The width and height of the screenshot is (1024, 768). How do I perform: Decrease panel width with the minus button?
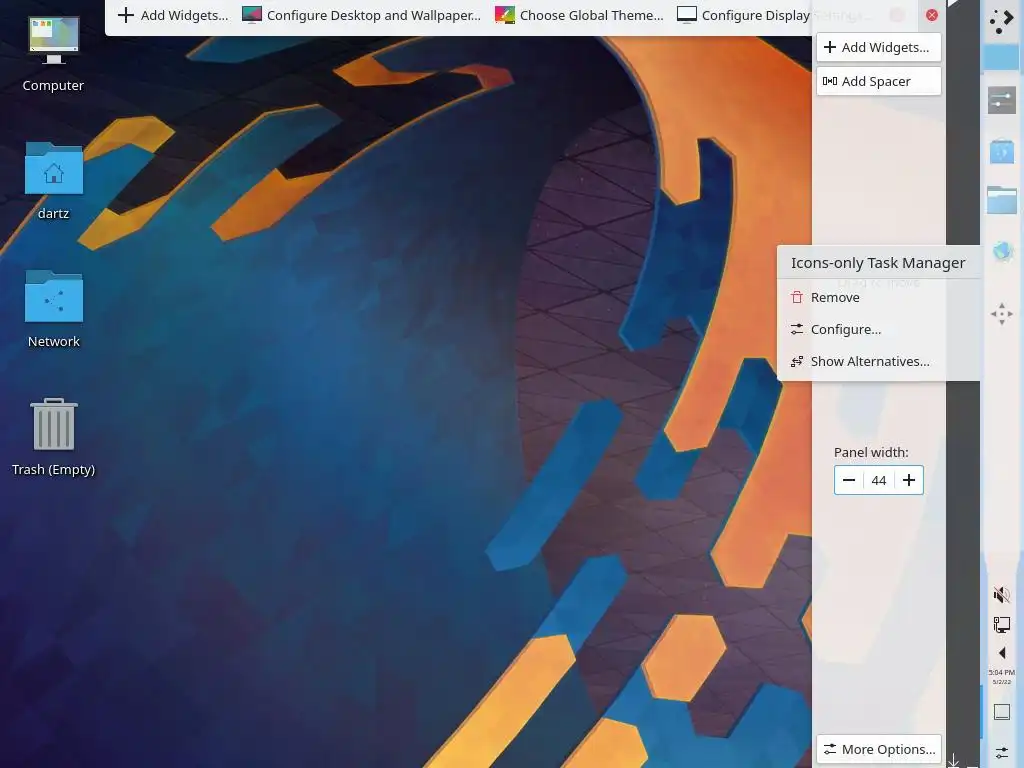[849, 480]
